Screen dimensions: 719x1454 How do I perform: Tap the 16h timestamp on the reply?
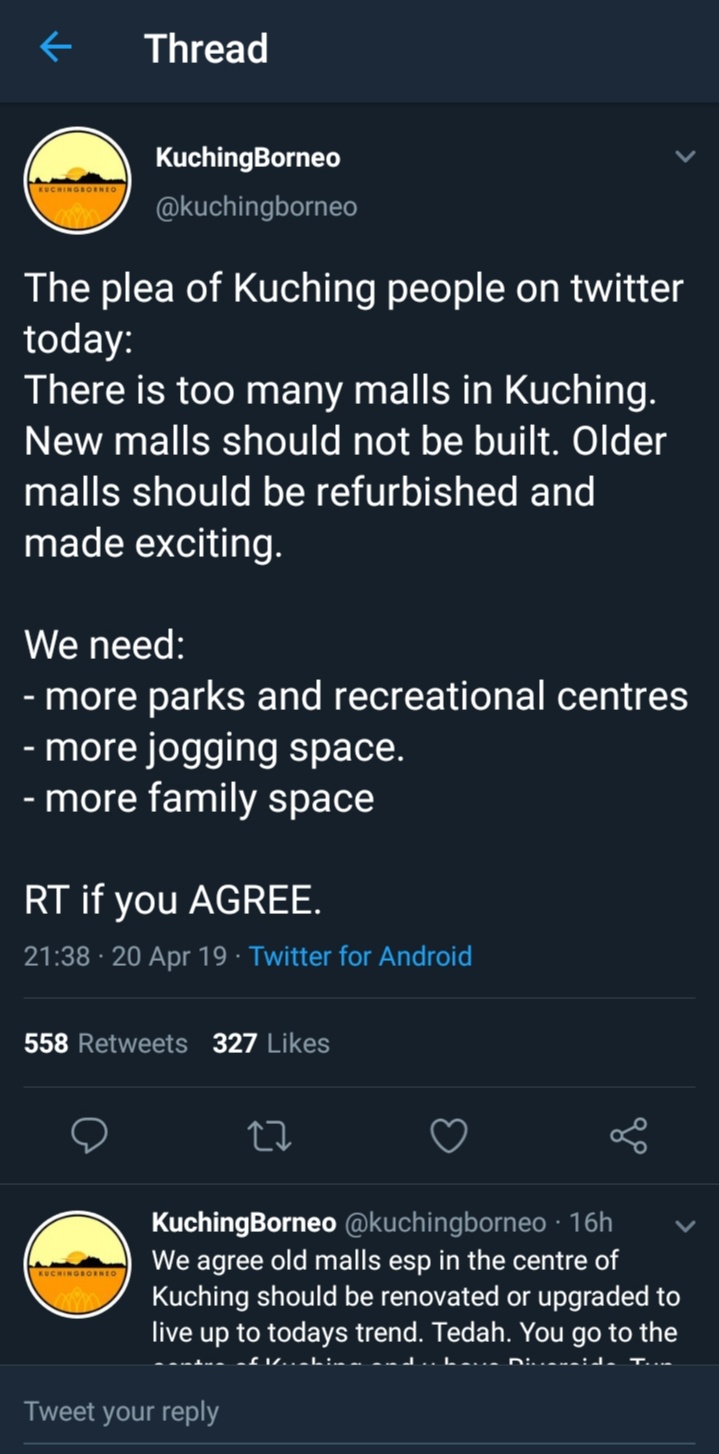point(590,1222)
